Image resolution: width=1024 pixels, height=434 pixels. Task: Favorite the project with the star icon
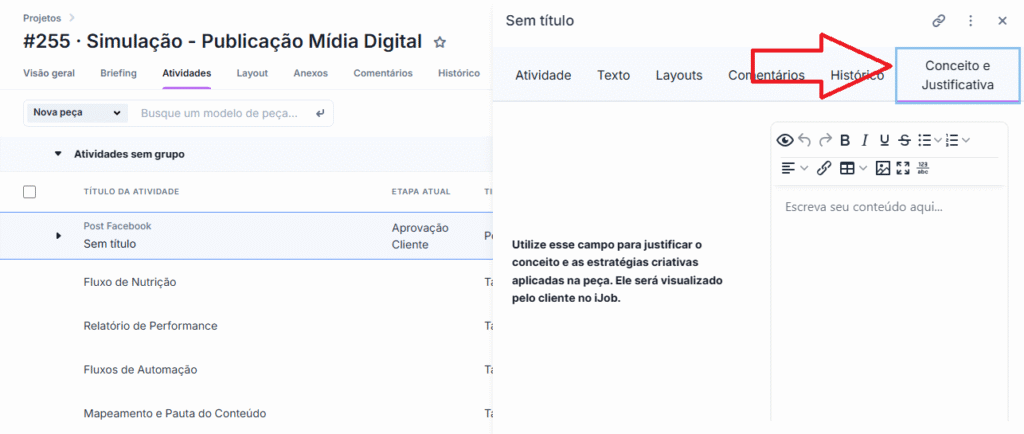[x=439, y=42]
